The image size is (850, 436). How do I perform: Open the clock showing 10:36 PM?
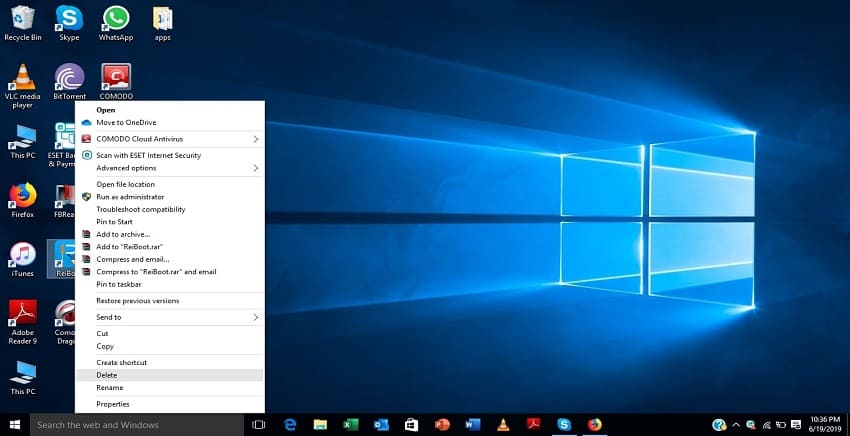pos(825,425)
